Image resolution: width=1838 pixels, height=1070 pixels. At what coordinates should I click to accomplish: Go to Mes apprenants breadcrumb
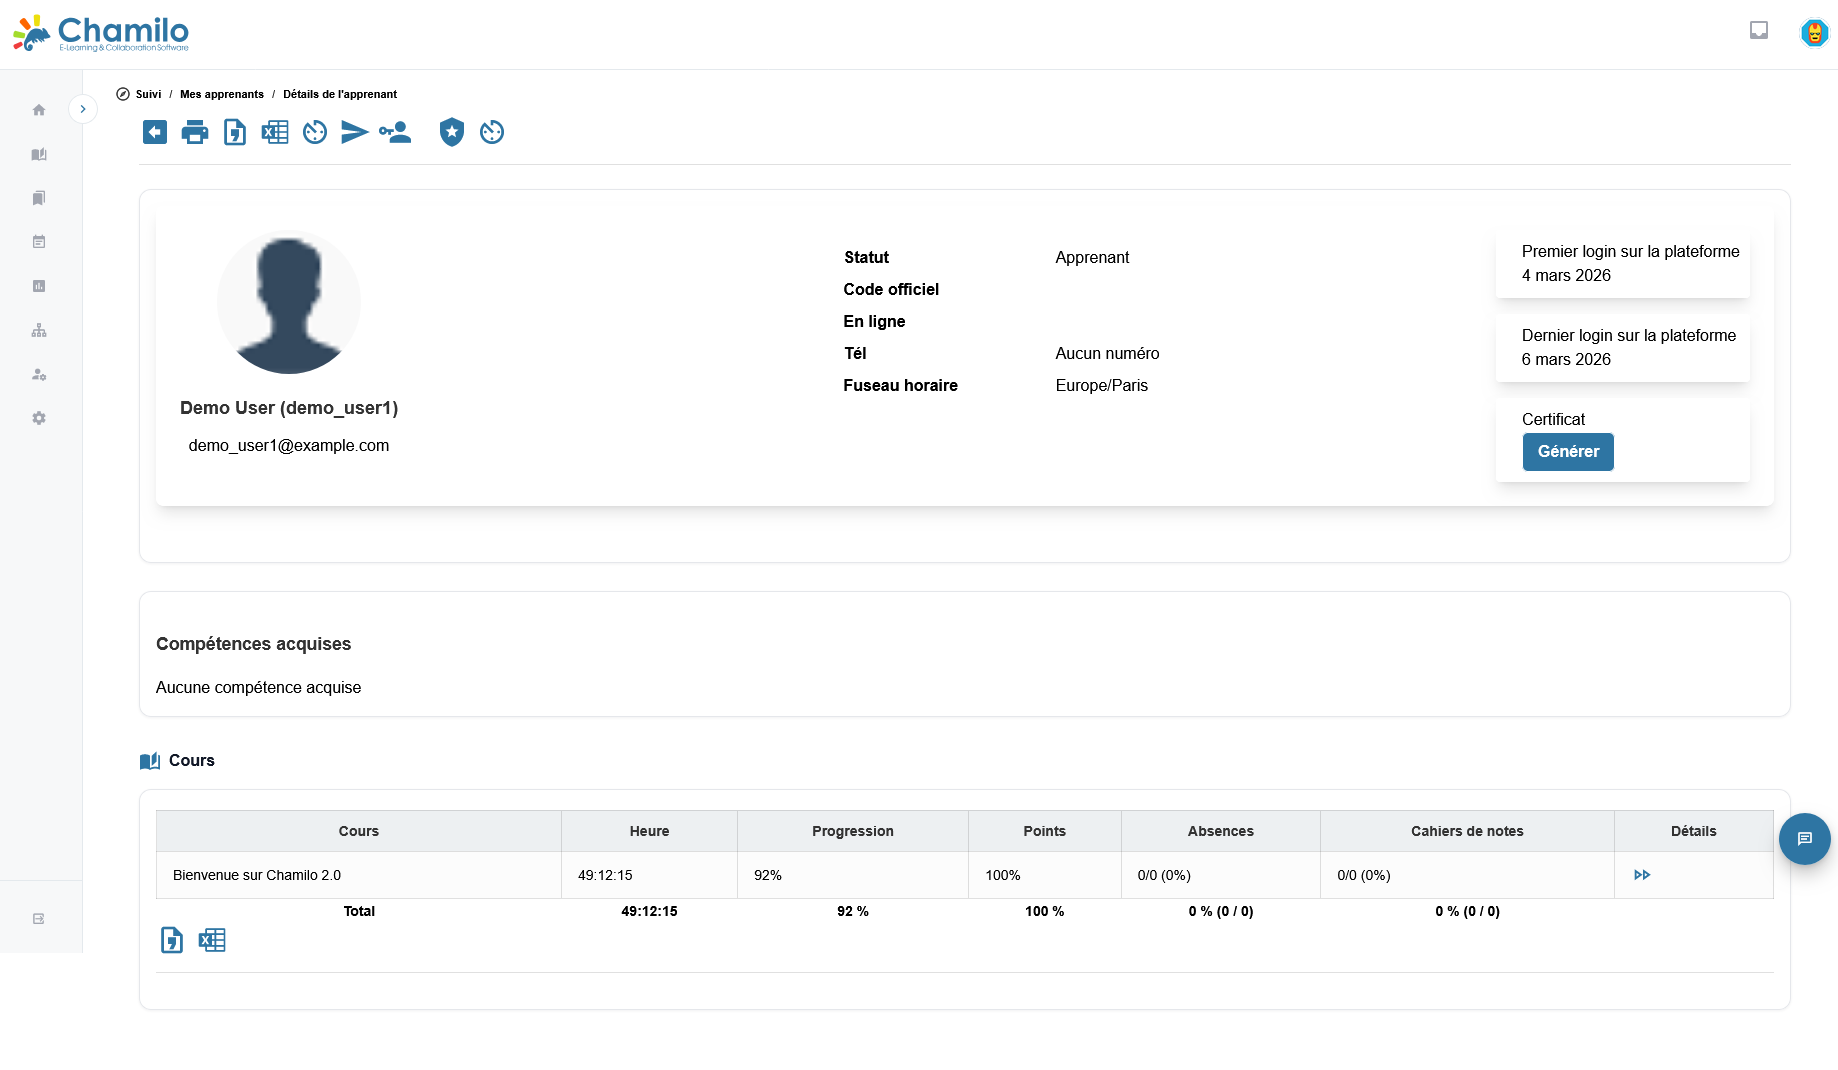pos(222,94)
